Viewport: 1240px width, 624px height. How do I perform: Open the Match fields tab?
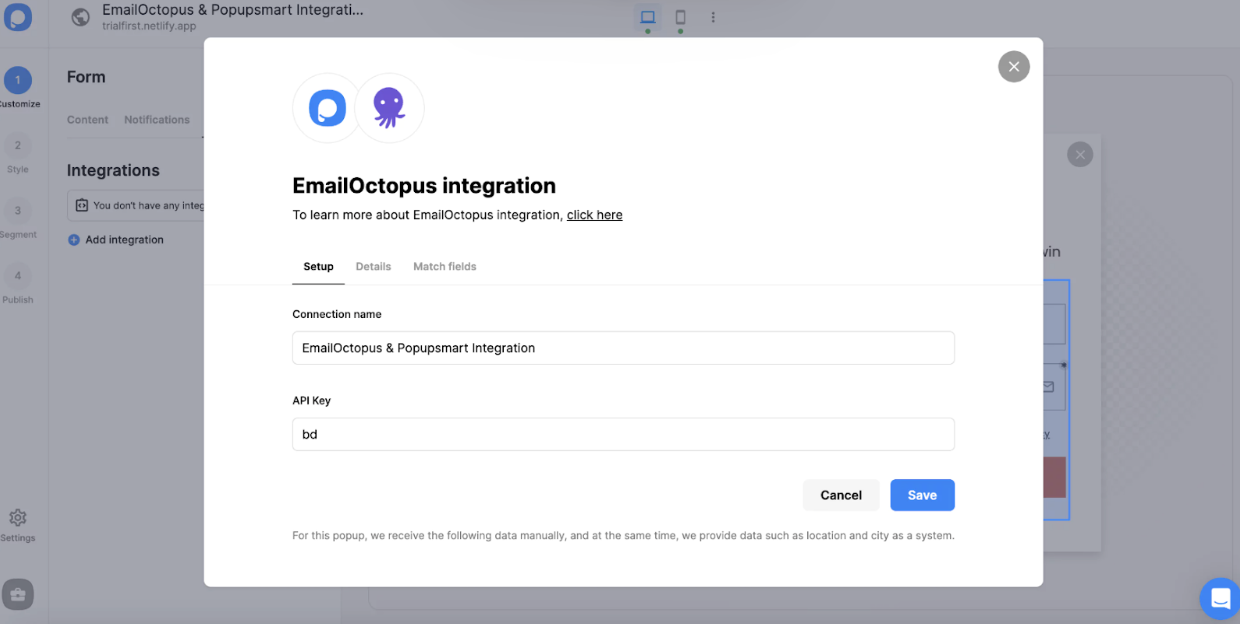(x=445, y=267)
